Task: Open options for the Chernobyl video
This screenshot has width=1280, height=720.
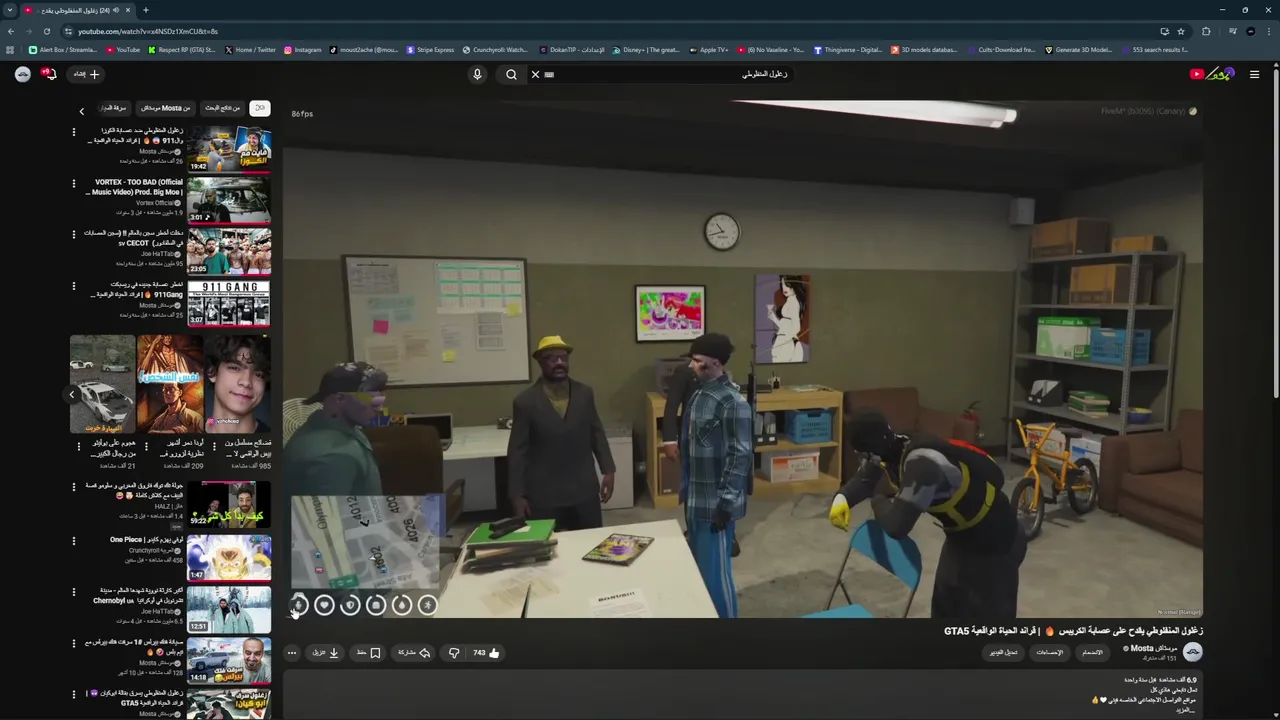Action: (x=73, y=592)
